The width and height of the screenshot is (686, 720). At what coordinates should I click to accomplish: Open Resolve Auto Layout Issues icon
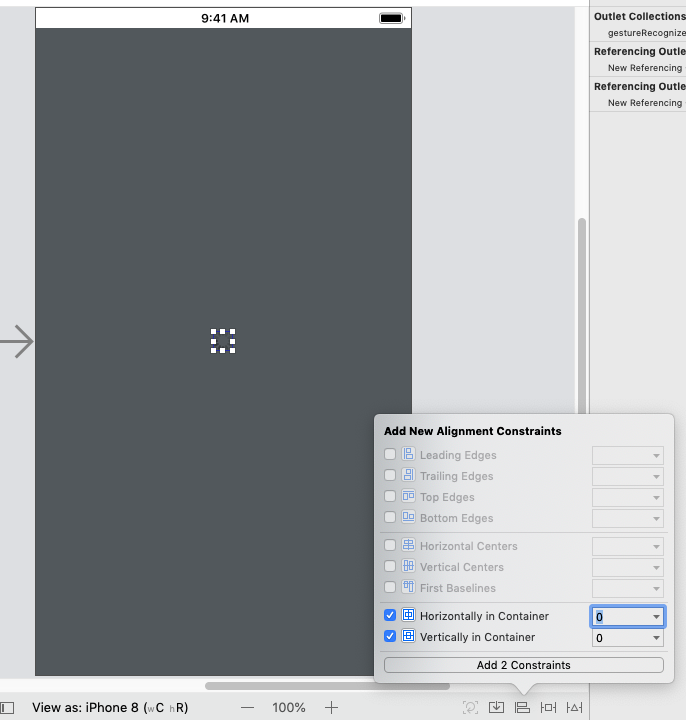pos(574,708)
